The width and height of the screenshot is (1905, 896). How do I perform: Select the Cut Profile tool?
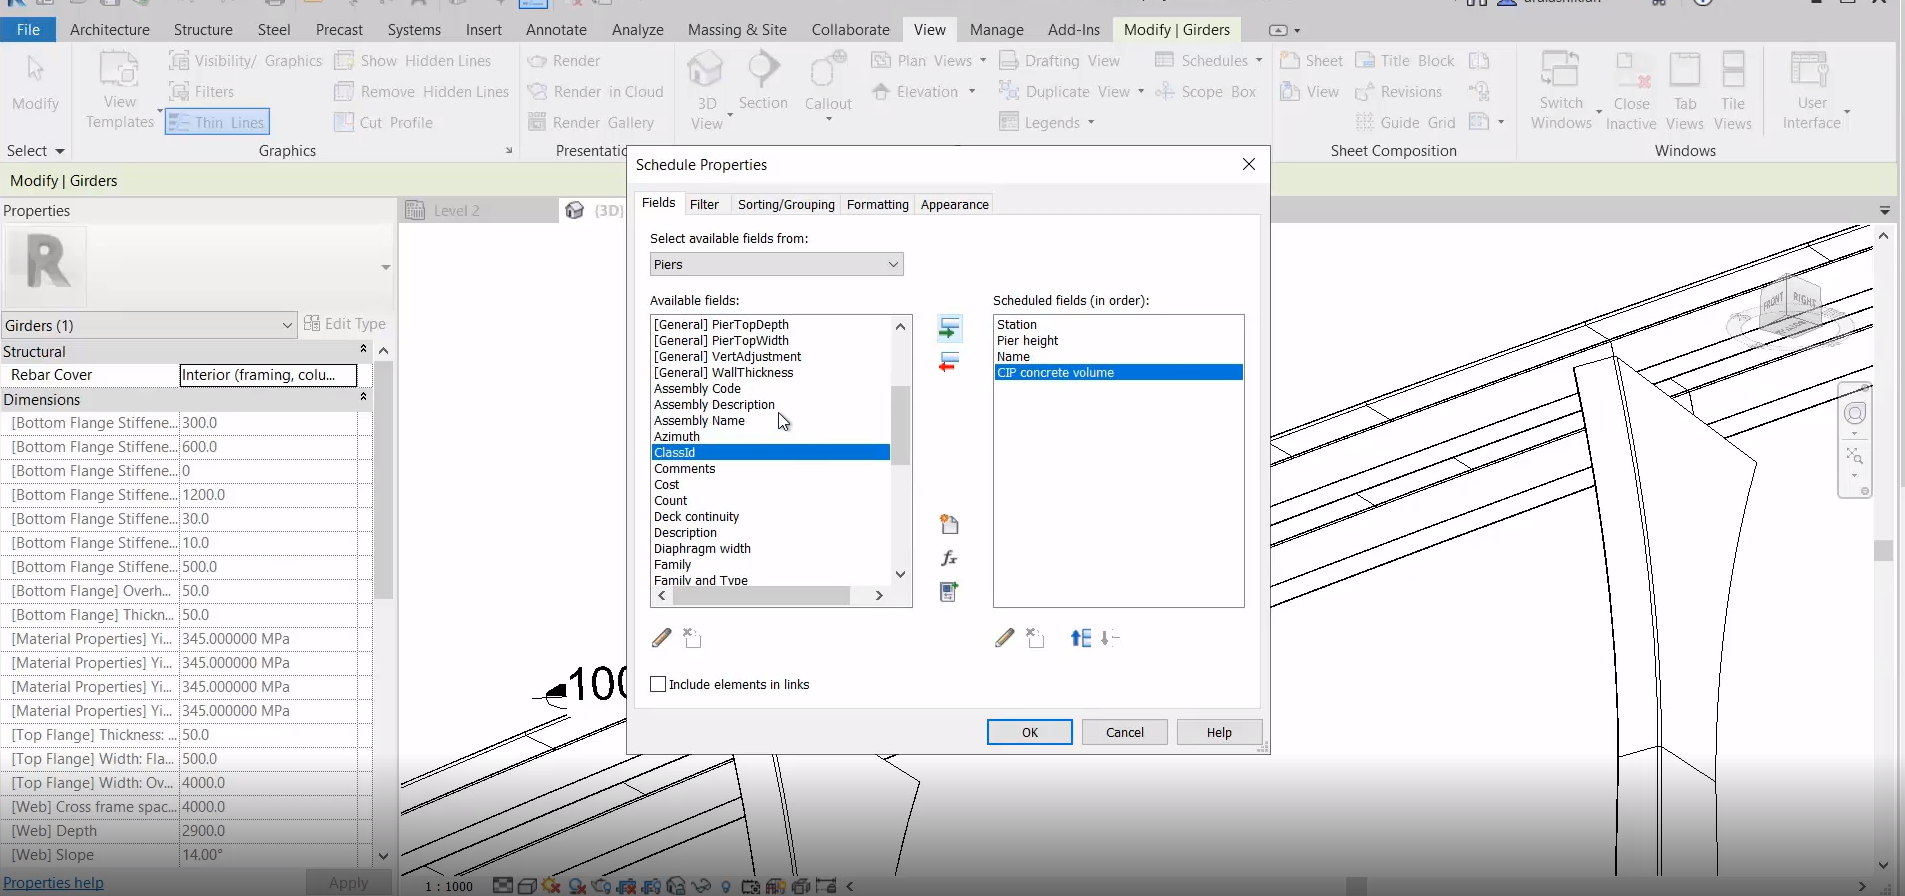pos(384,123)
